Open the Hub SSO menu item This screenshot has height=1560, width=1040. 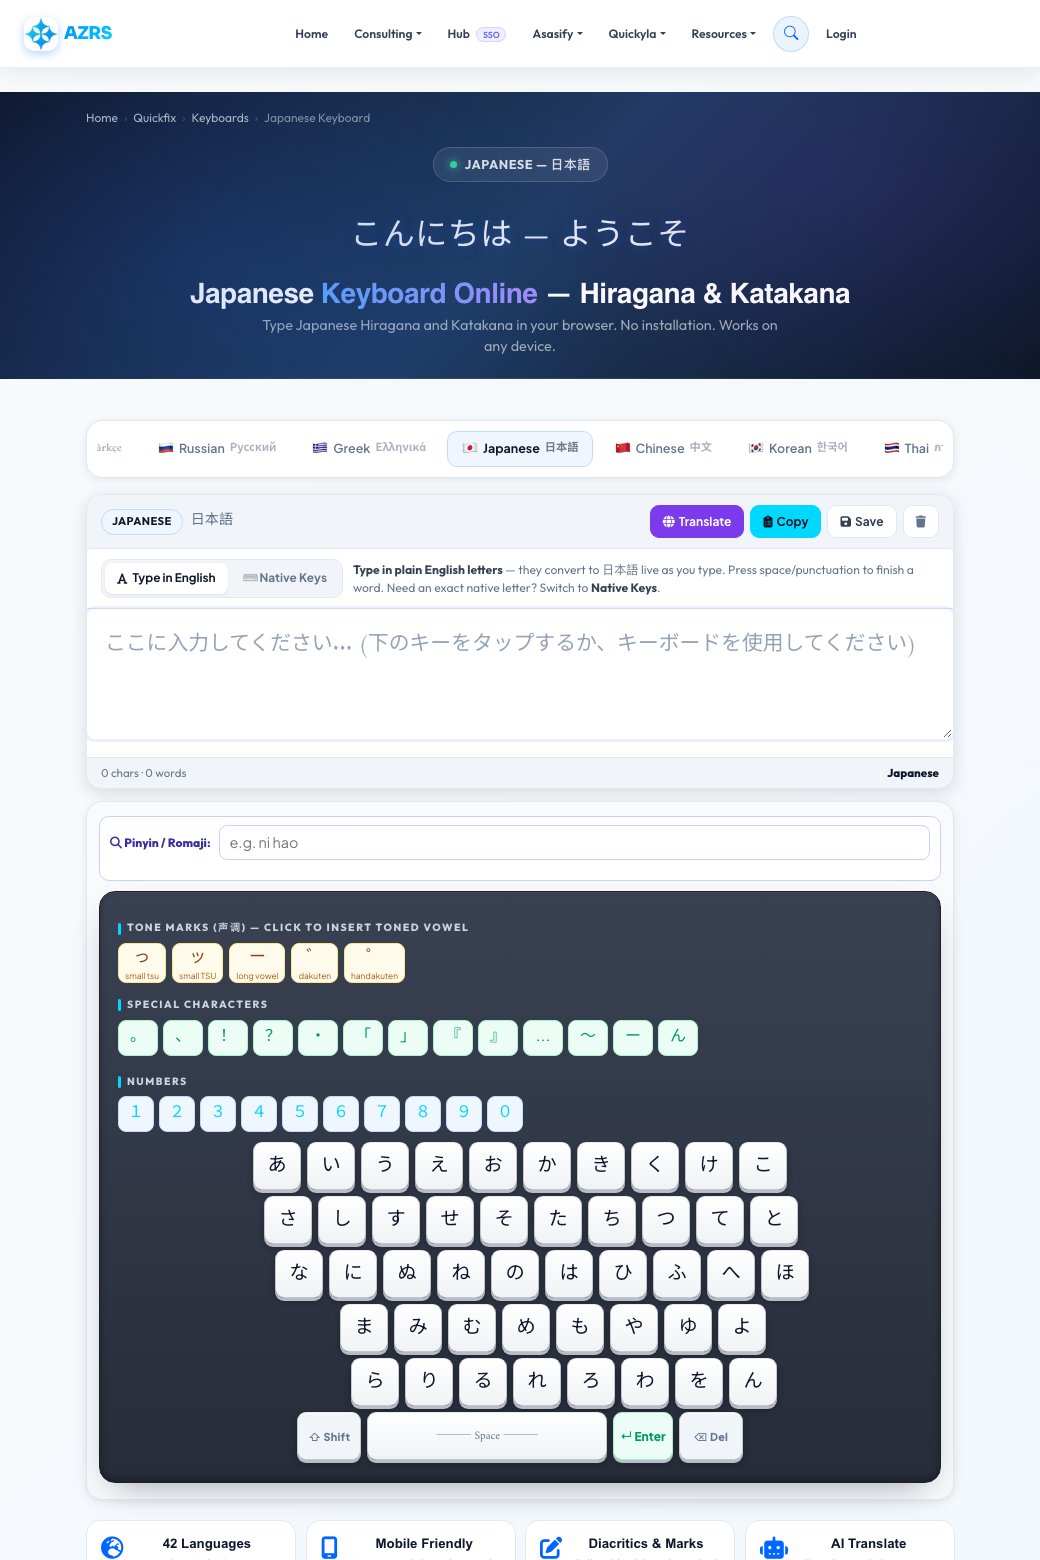pos(476,34)
